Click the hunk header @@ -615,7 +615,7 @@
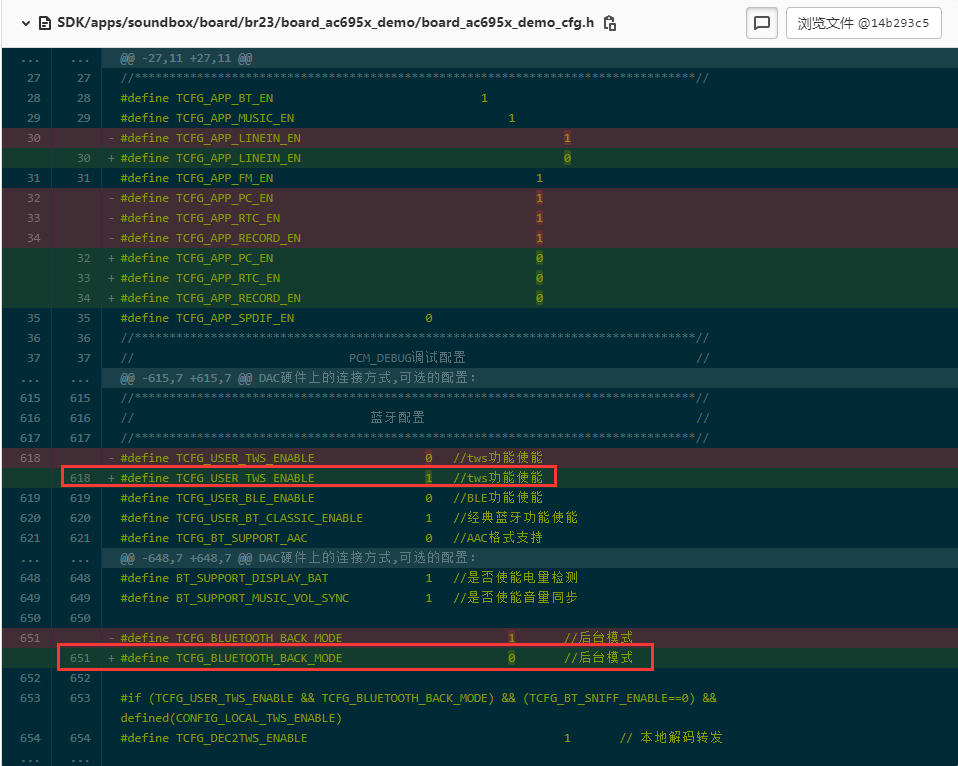The width and height of the screenshot is (958, 766). [x=529, y=378]
